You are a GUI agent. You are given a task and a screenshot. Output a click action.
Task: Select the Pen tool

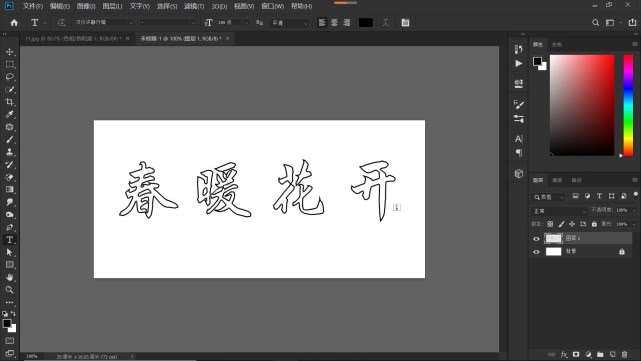(x=9, y=227)
